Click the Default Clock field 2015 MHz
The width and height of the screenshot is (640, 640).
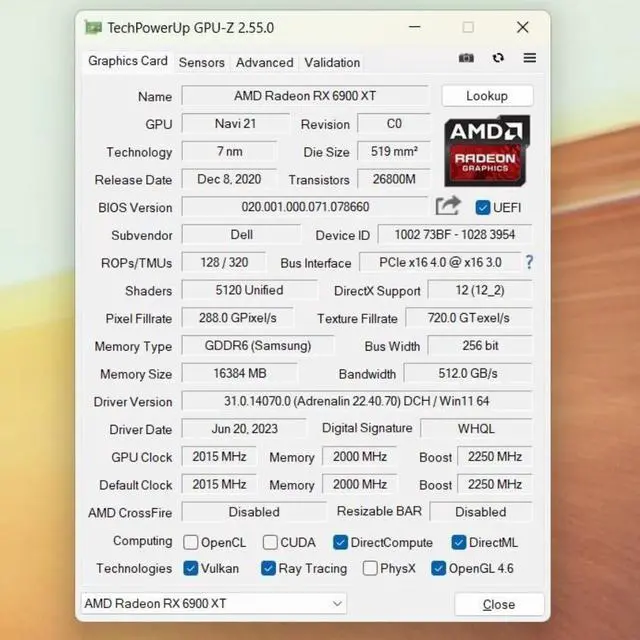click(x=219, y=484)
